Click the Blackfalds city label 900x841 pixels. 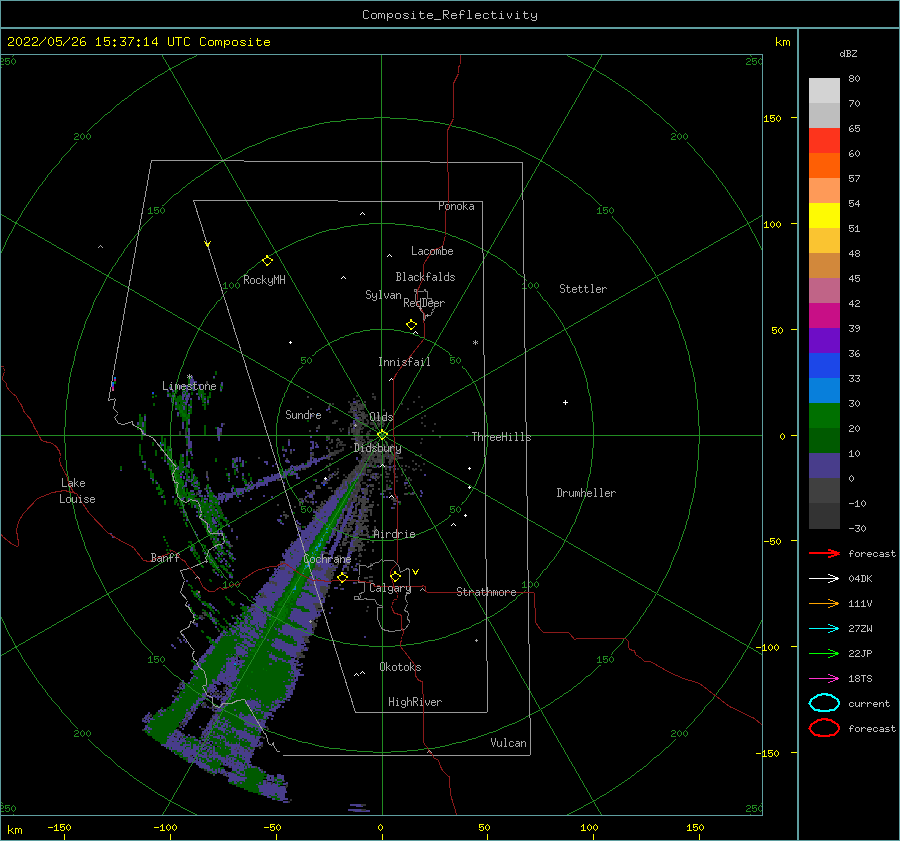pyautogui.click(x=425, y=277)
